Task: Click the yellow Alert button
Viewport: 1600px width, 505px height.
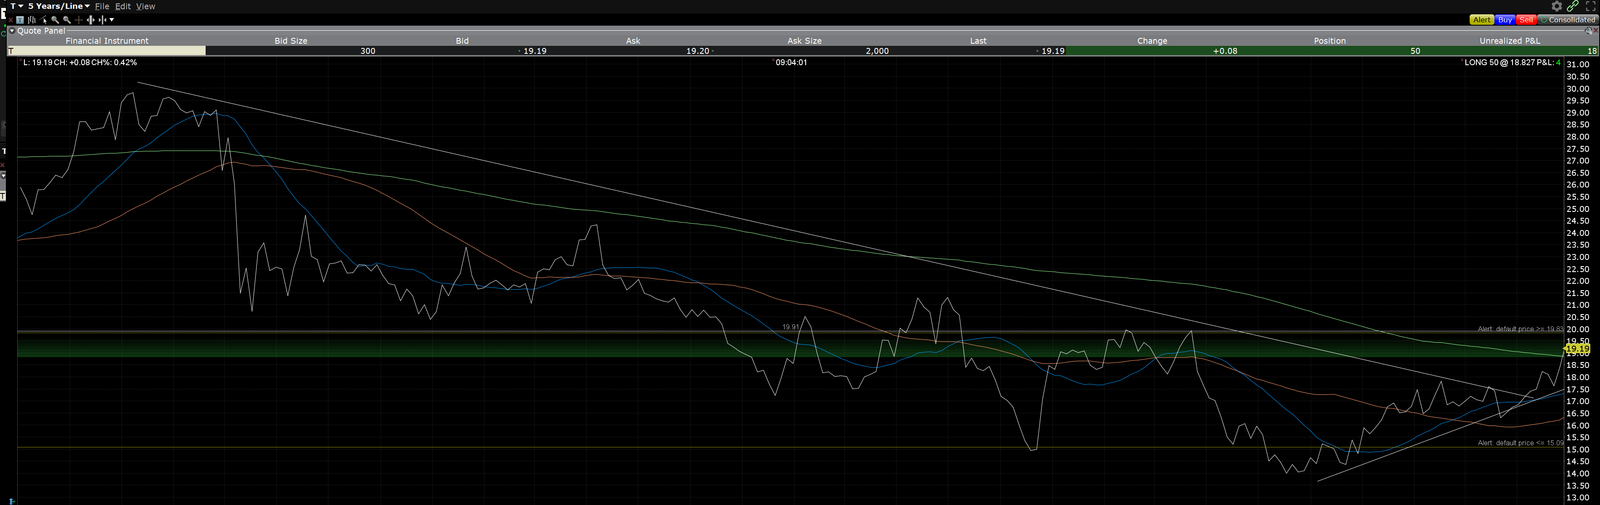Action: pyautogui.click(x=1482, y=20)
